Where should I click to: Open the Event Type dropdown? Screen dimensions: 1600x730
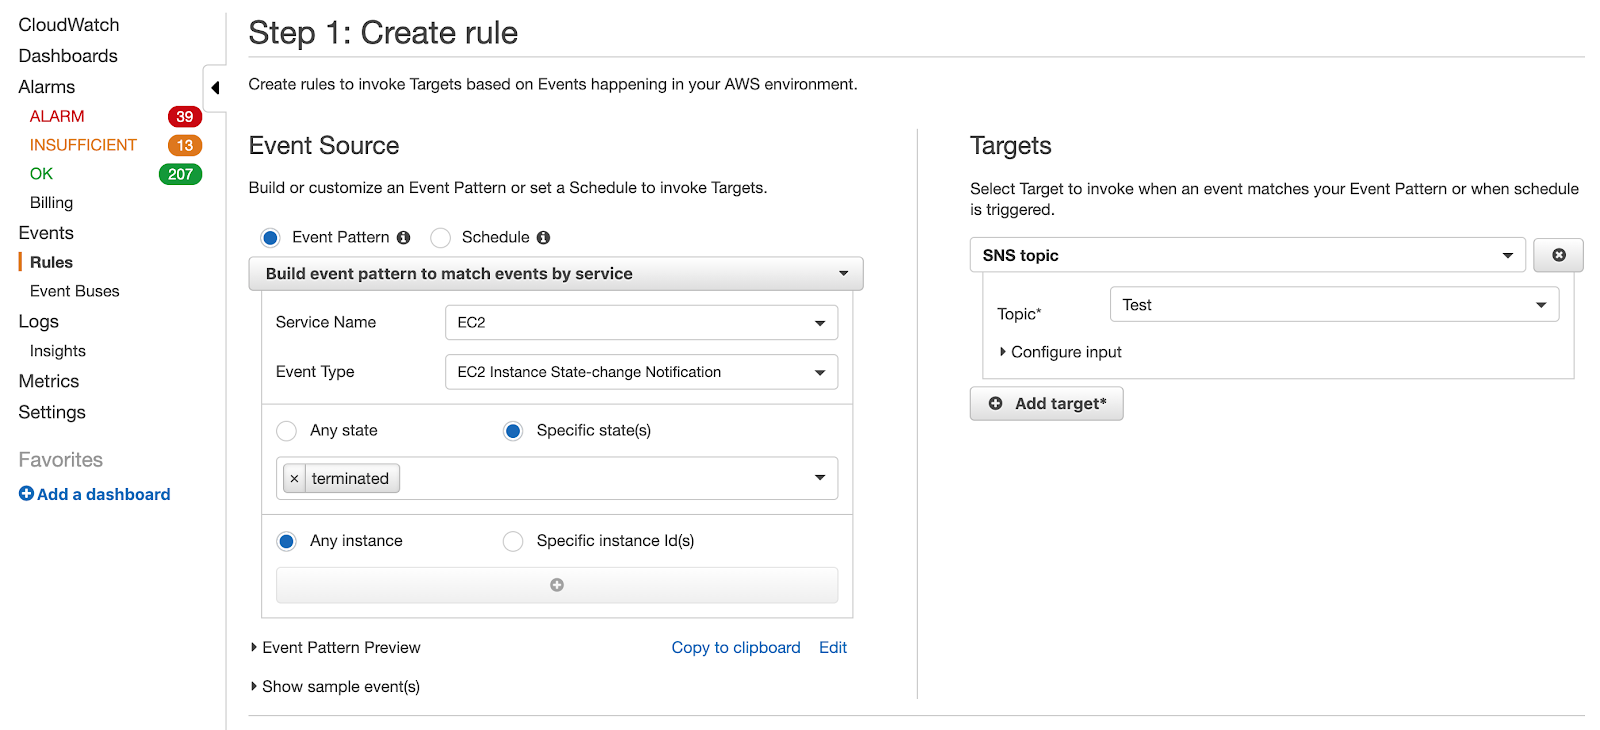[641, 372]
